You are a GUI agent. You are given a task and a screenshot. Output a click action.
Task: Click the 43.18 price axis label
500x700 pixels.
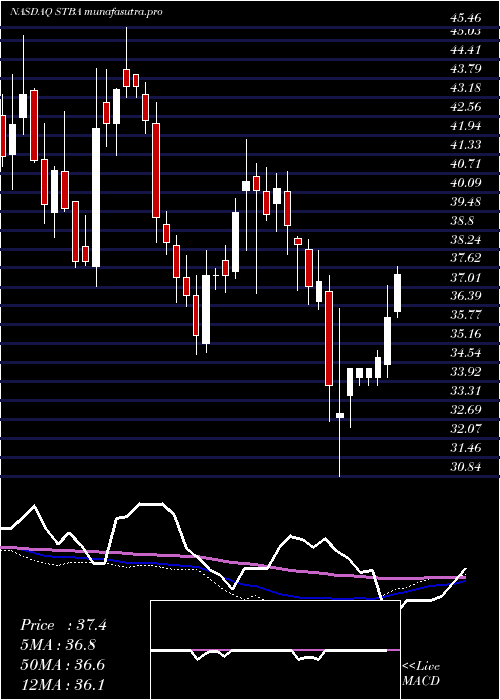[x=466, y=88]
